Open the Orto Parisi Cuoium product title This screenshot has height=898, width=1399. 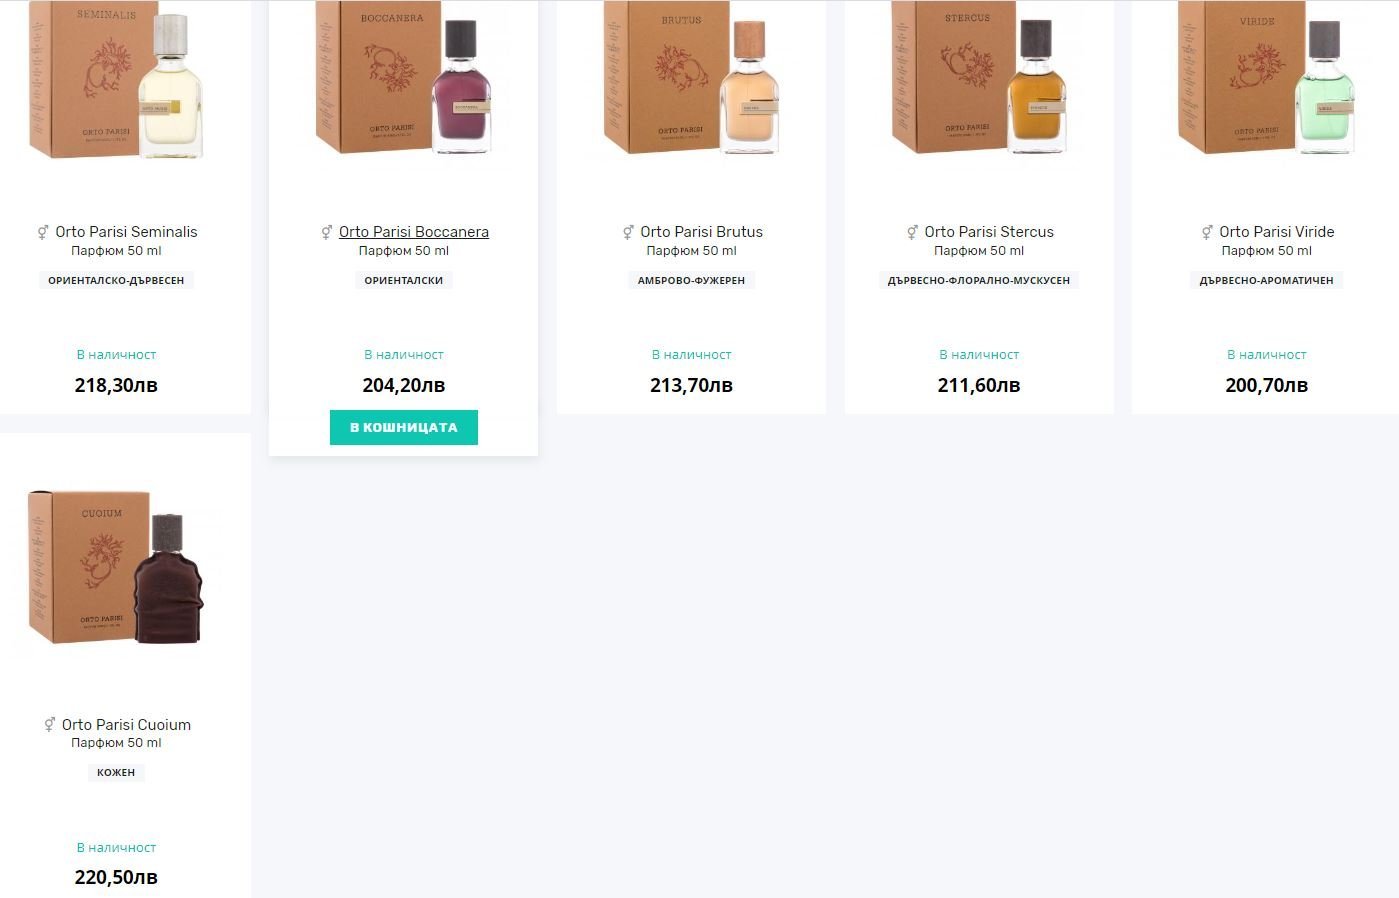click(x=126, y=725)
